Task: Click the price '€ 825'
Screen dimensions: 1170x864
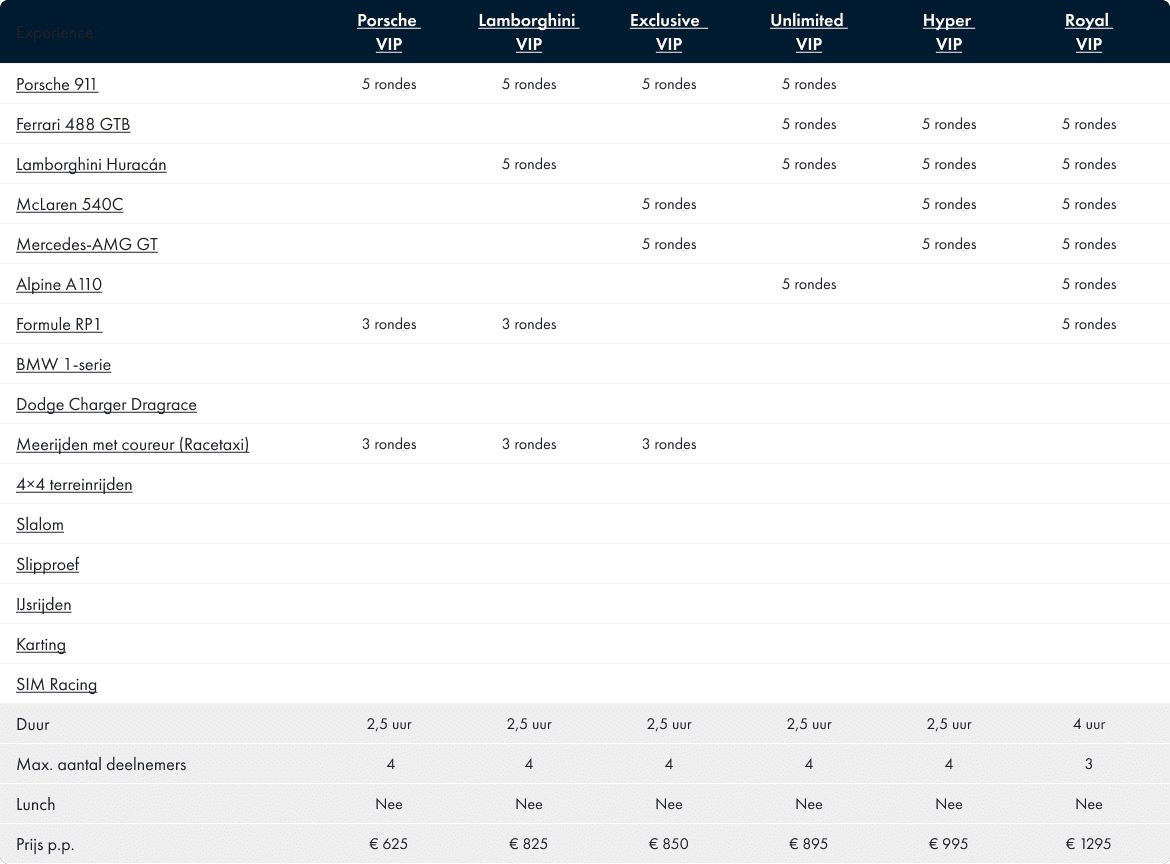Action: tap(528, 844)
